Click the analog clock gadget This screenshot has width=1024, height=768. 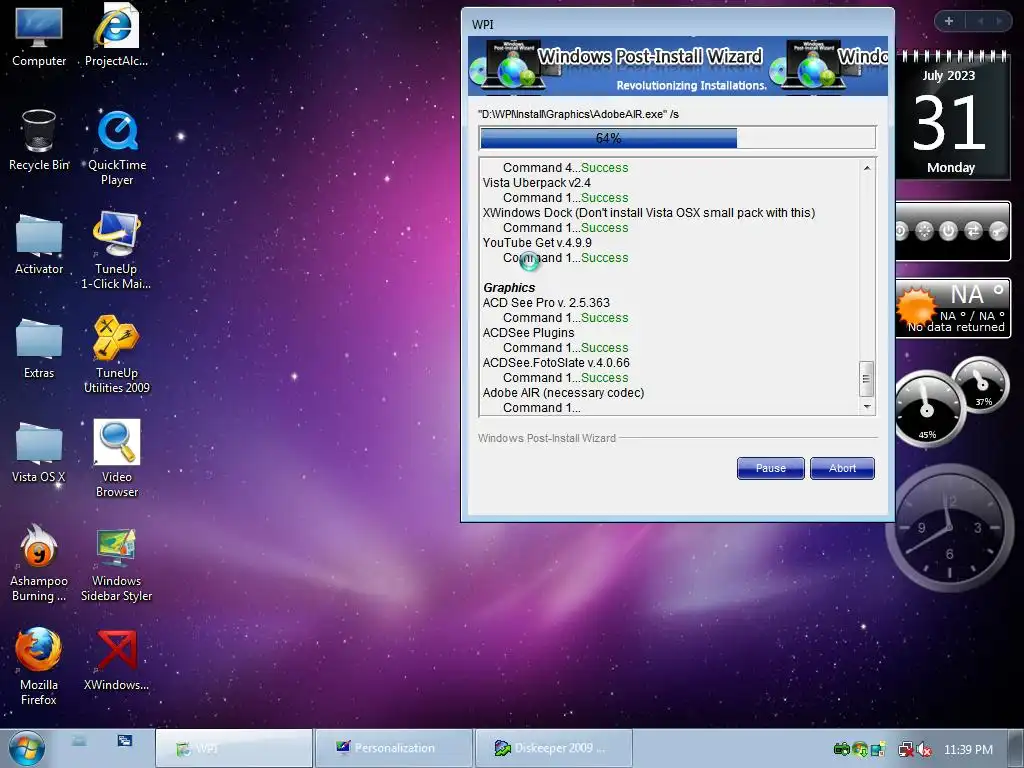(949, 528)
